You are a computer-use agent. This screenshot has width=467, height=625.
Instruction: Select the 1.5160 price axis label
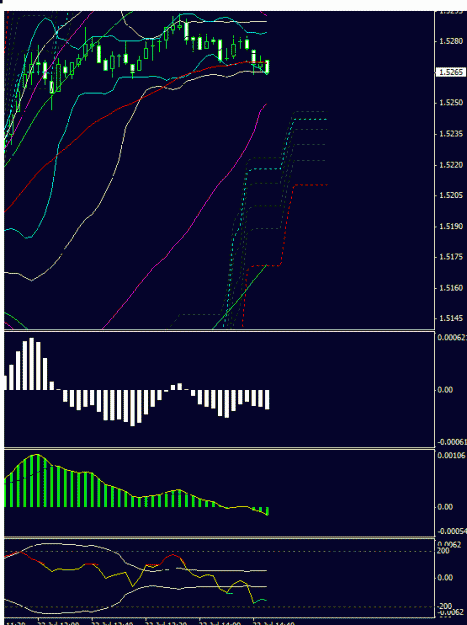click(x=451, y=288)
